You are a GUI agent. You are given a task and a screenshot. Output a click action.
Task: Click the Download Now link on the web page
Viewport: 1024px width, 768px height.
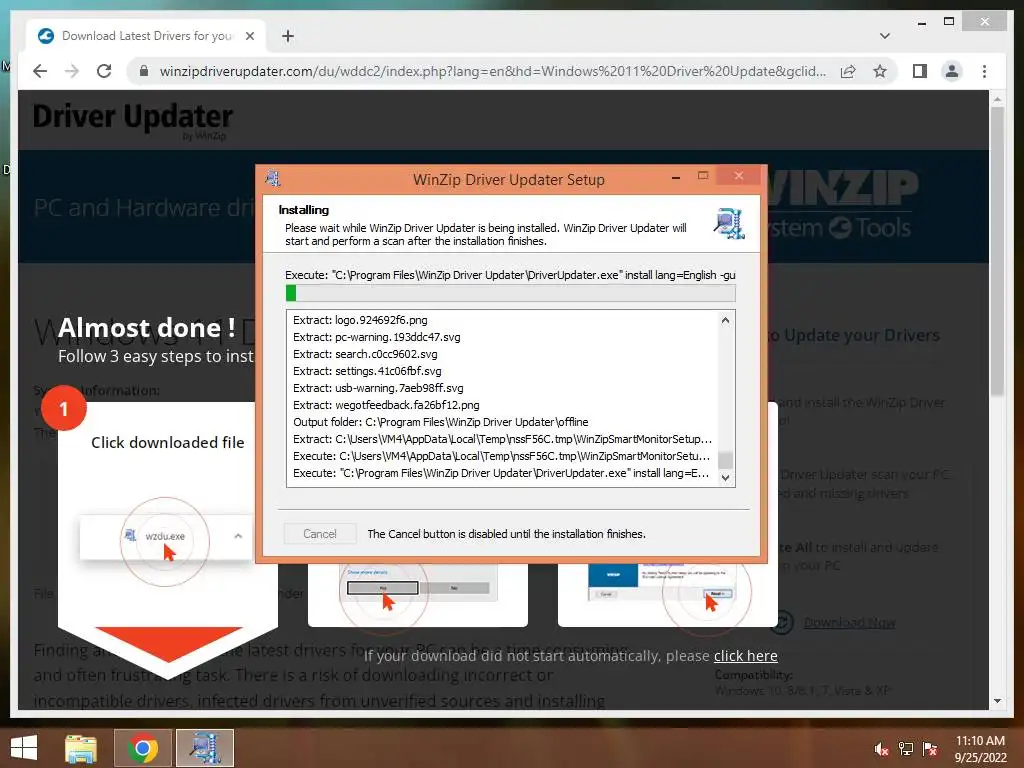tap(850, 623)
